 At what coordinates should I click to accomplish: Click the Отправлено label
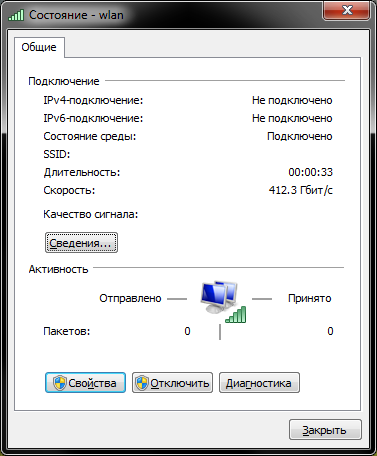click(x=130, y=298)
